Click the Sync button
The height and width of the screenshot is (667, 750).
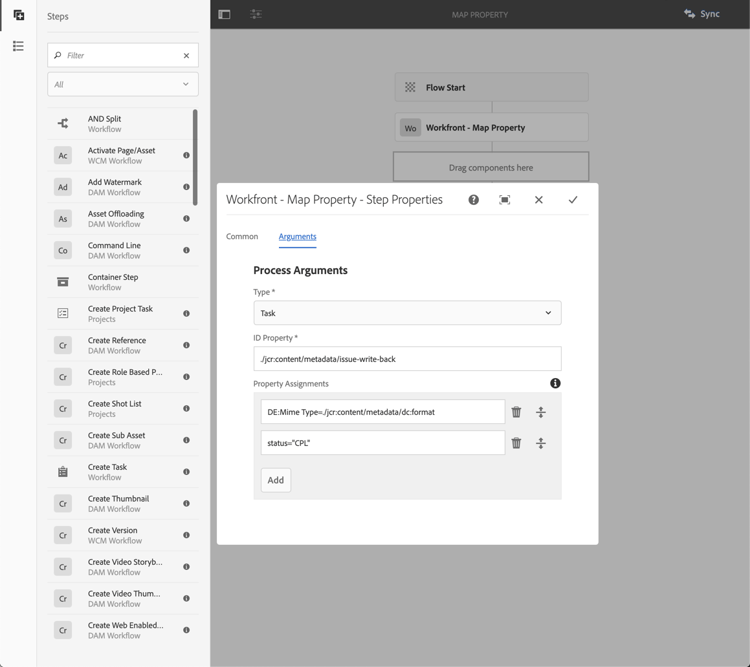pyautogui.click(x=702, y=14)
